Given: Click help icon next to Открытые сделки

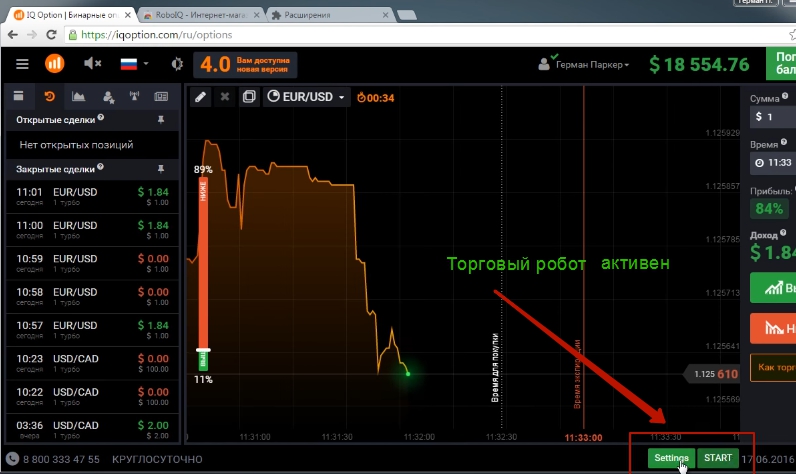Looking at the screenshot, I should click(x=101, y=117).
